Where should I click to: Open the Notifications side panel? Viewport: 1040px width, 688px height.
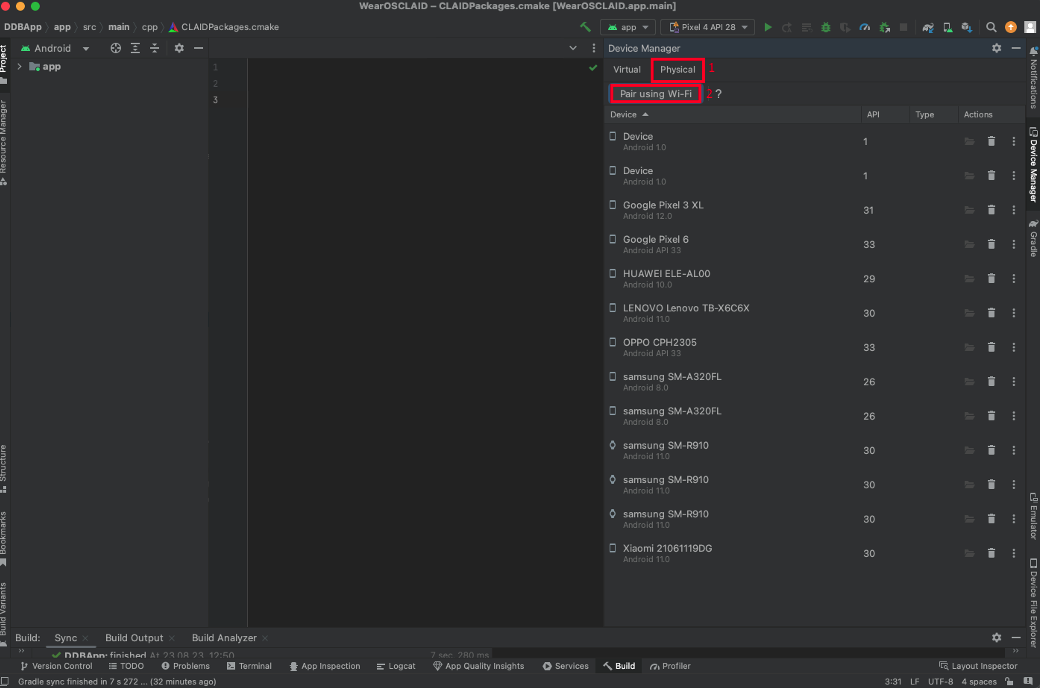click(x=1033, y=76)
